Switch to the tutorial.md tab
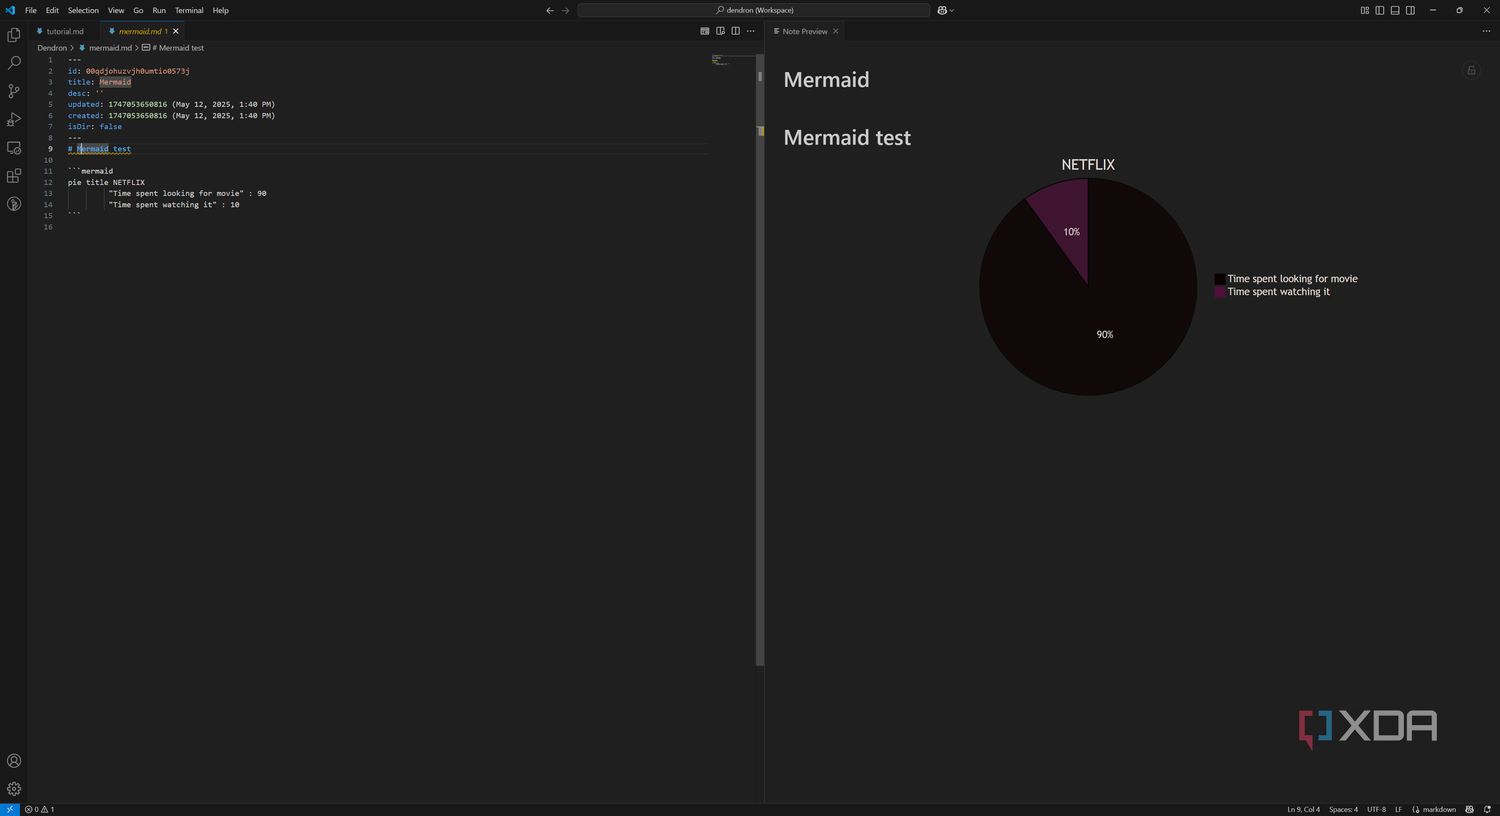The image size is (1500, 816). coord(64,31)
